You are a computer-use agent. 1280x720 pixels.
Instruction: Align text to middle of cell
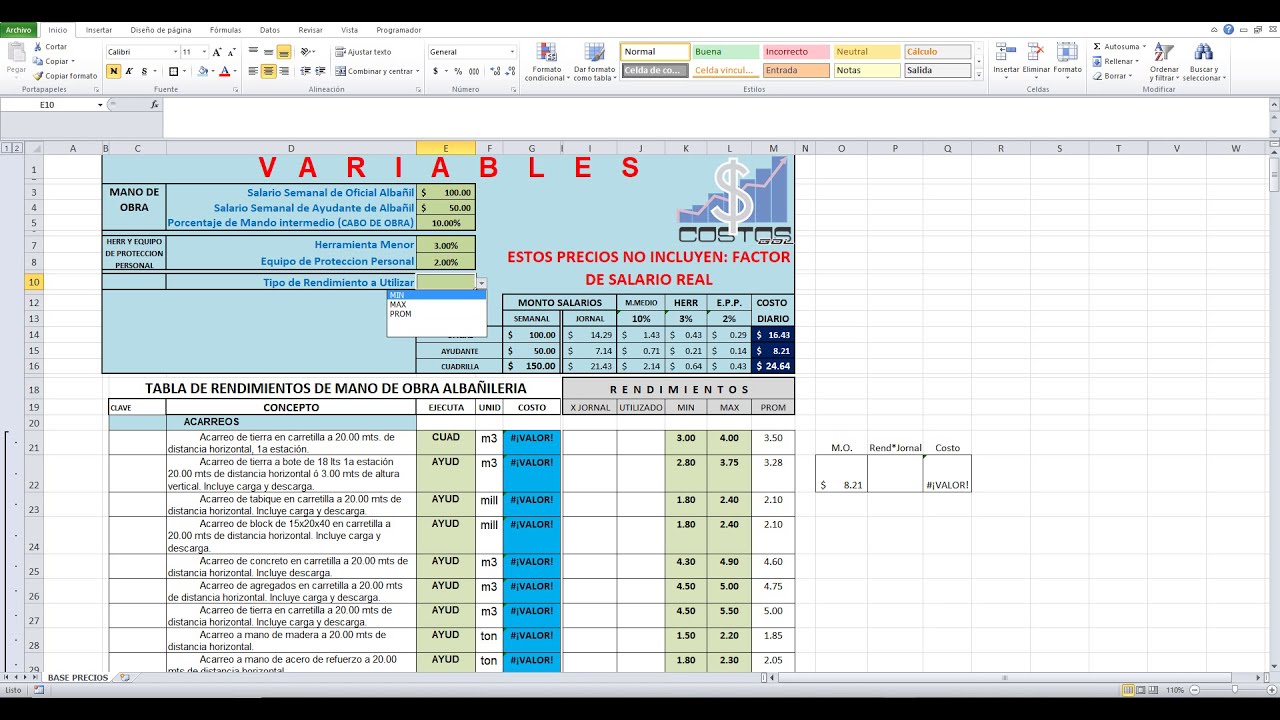[268, 51]
